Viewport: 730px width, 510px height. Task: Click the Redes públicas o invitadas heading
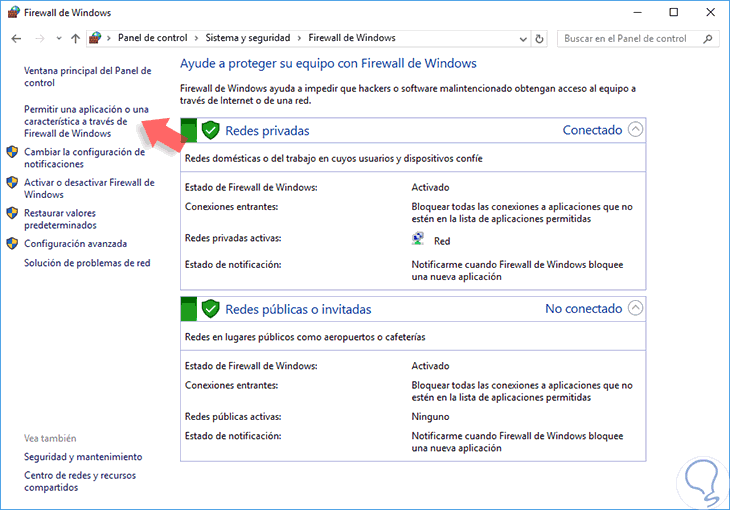[x=298, y=309]
